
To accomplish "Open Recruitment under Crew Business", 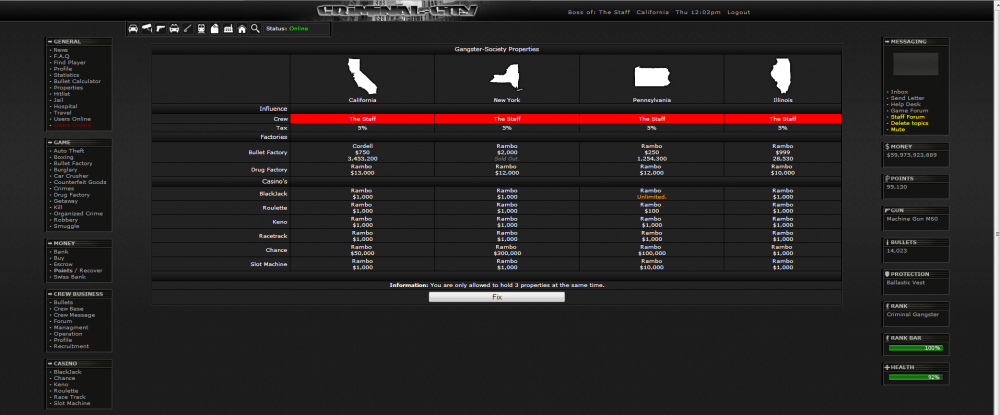I will pos(73,345).
